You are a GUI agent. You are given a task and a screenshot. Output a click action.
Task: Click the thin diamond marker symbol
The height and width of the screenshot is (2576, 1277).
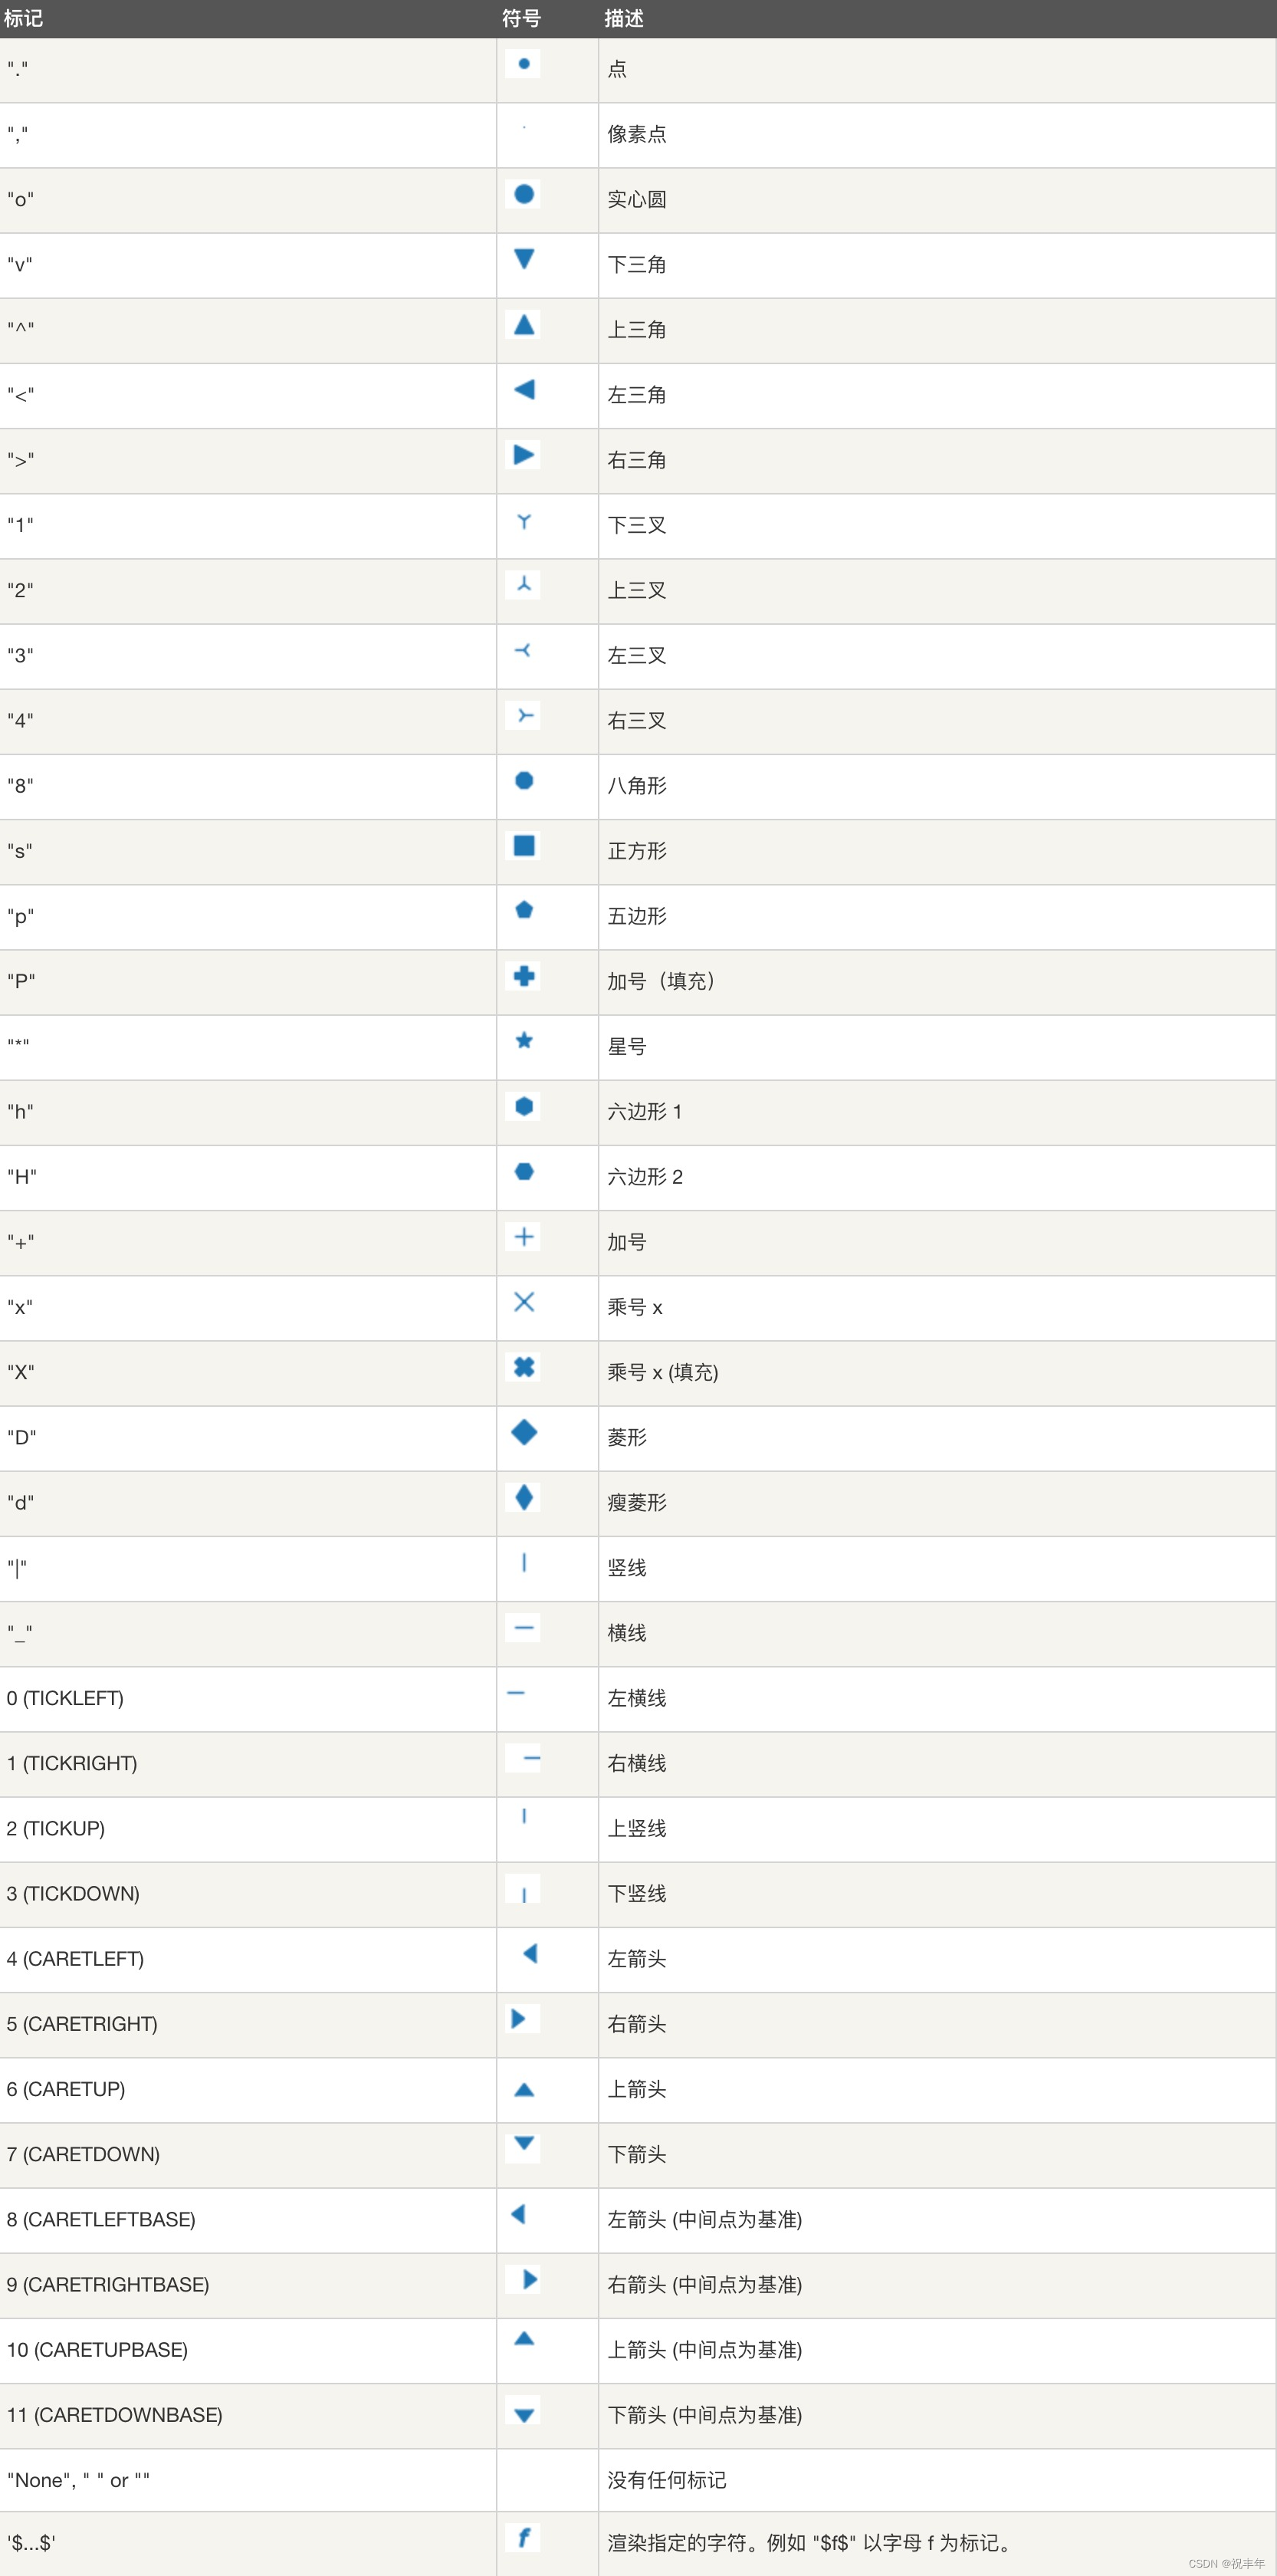point(524,1497)
